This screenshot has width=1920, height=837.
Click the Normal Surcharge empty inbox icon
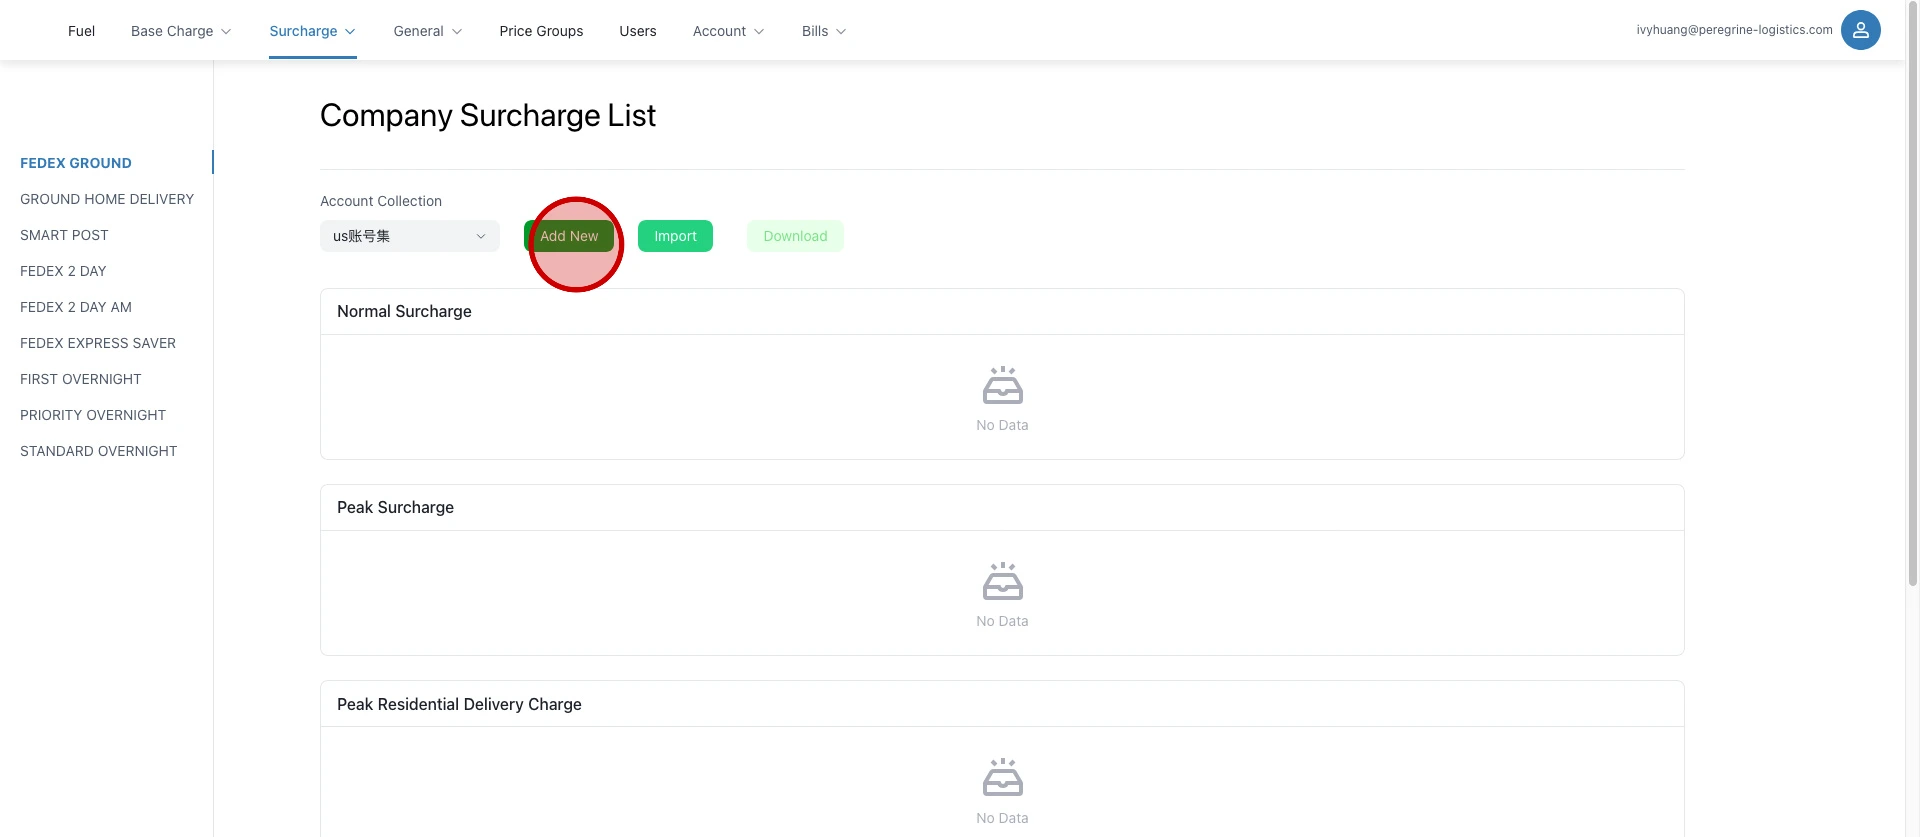[1002, 385]
